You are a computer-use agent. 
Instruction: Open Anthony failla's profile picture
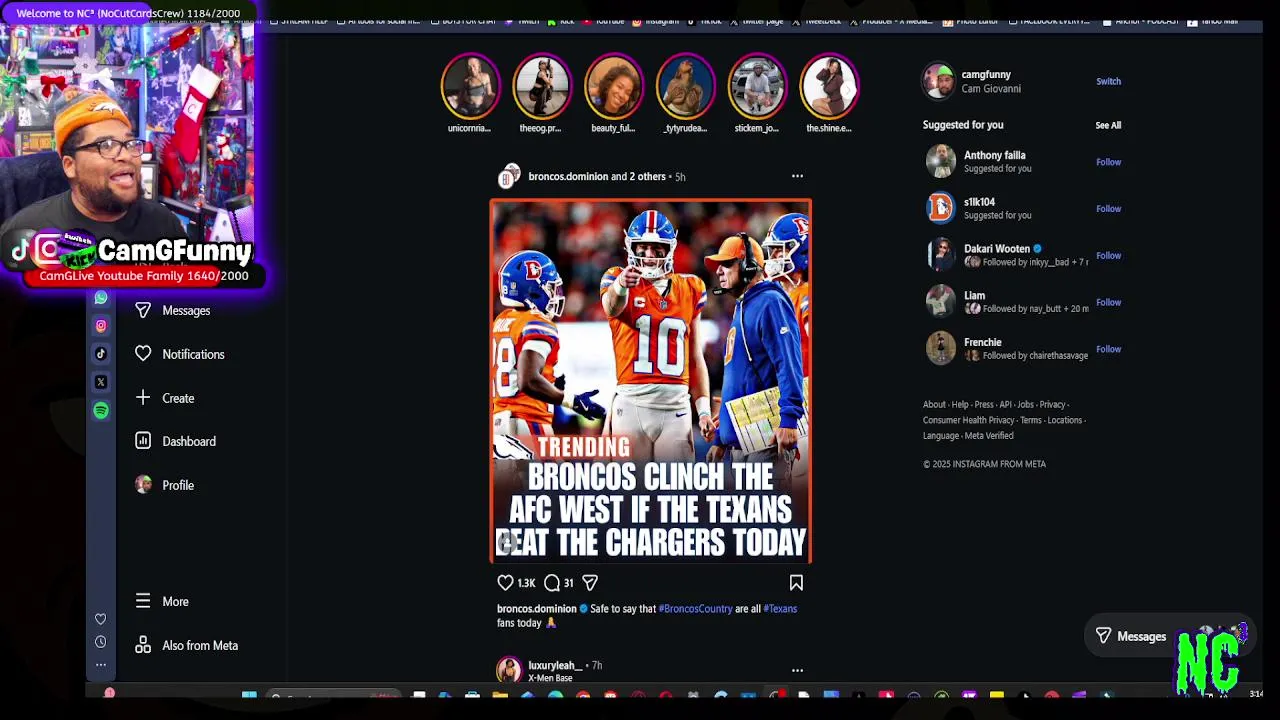(940, 161)
